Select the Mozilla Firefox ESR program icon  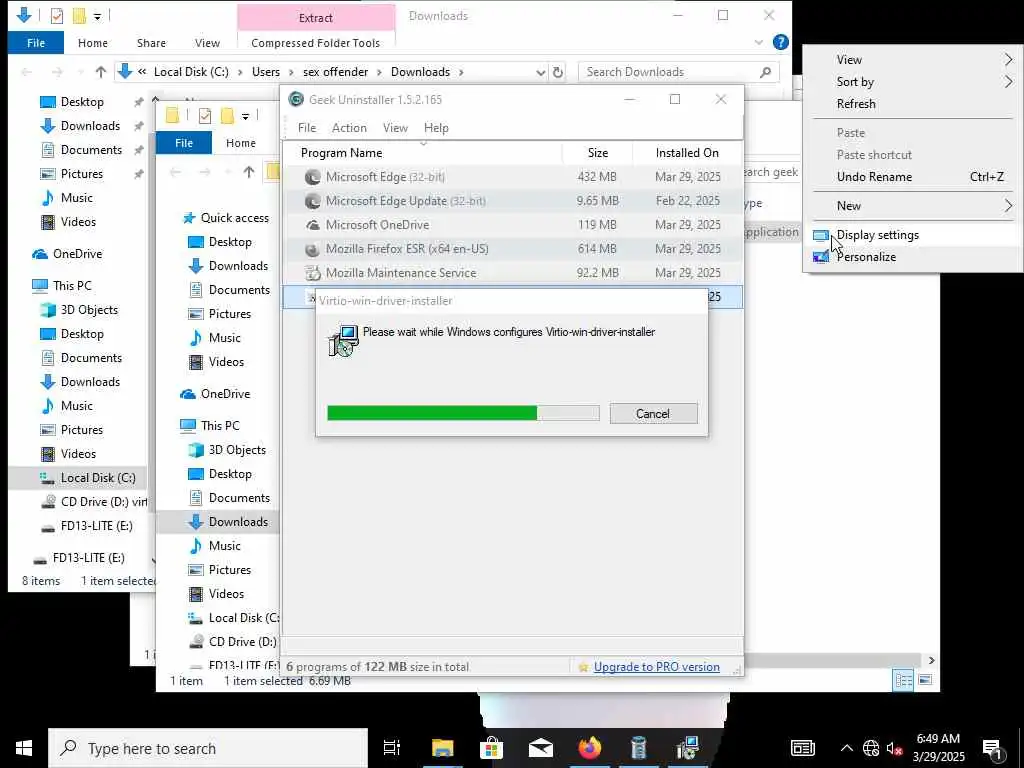click(313, 249)
